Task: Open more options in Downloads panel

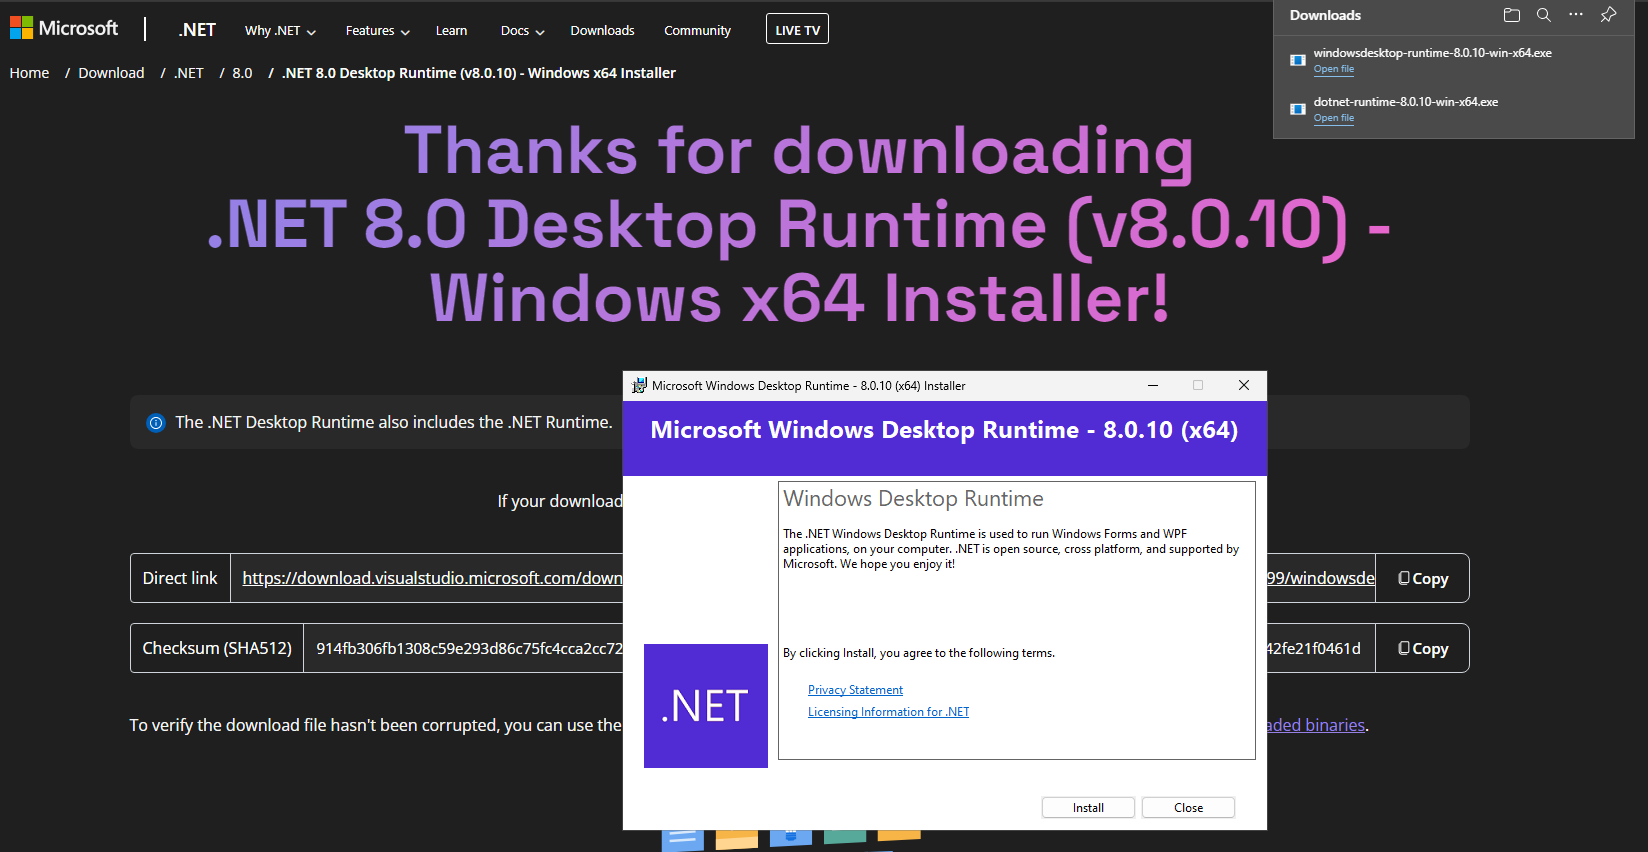Action: click(x=1576, y=15)
